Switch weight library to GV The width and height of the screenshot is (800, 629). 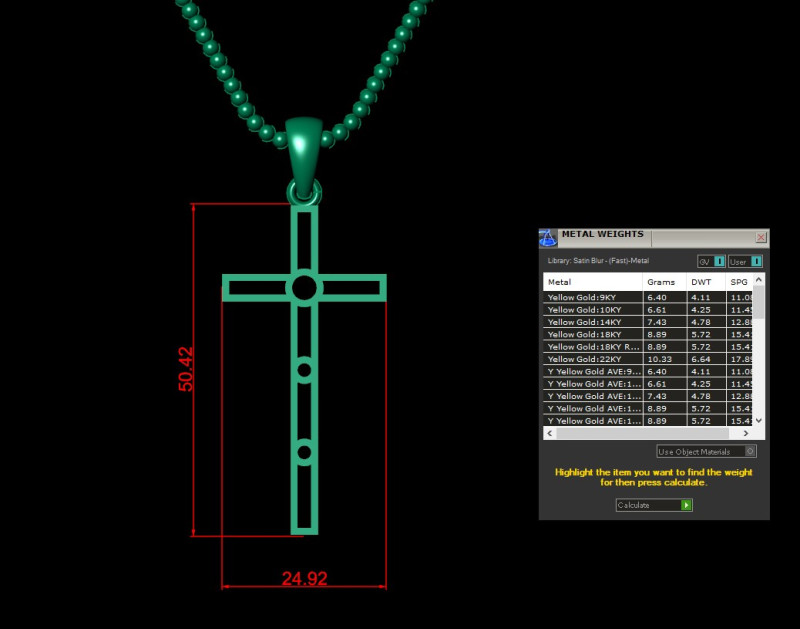(703, 261)
